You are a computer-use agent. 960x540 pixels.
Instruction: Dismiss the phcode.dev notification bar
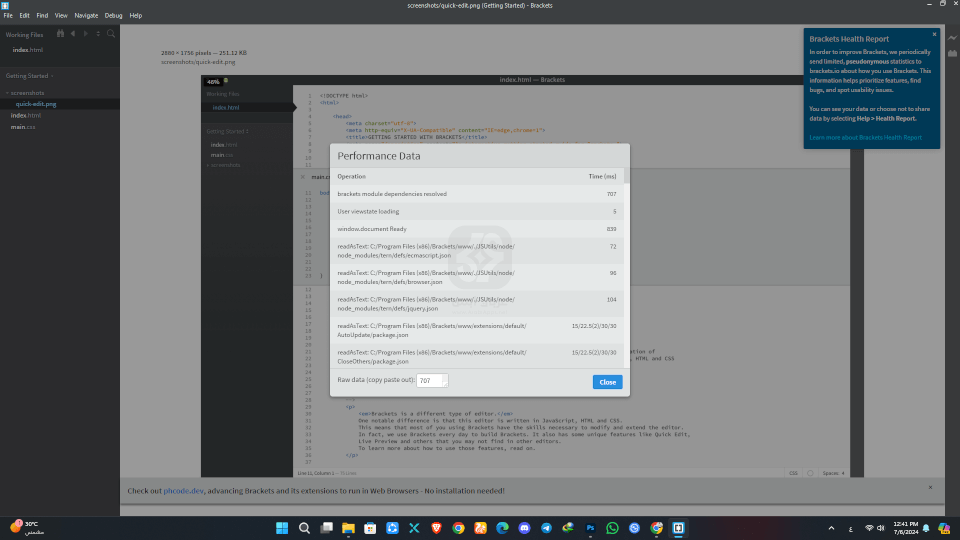click(929, 487)
